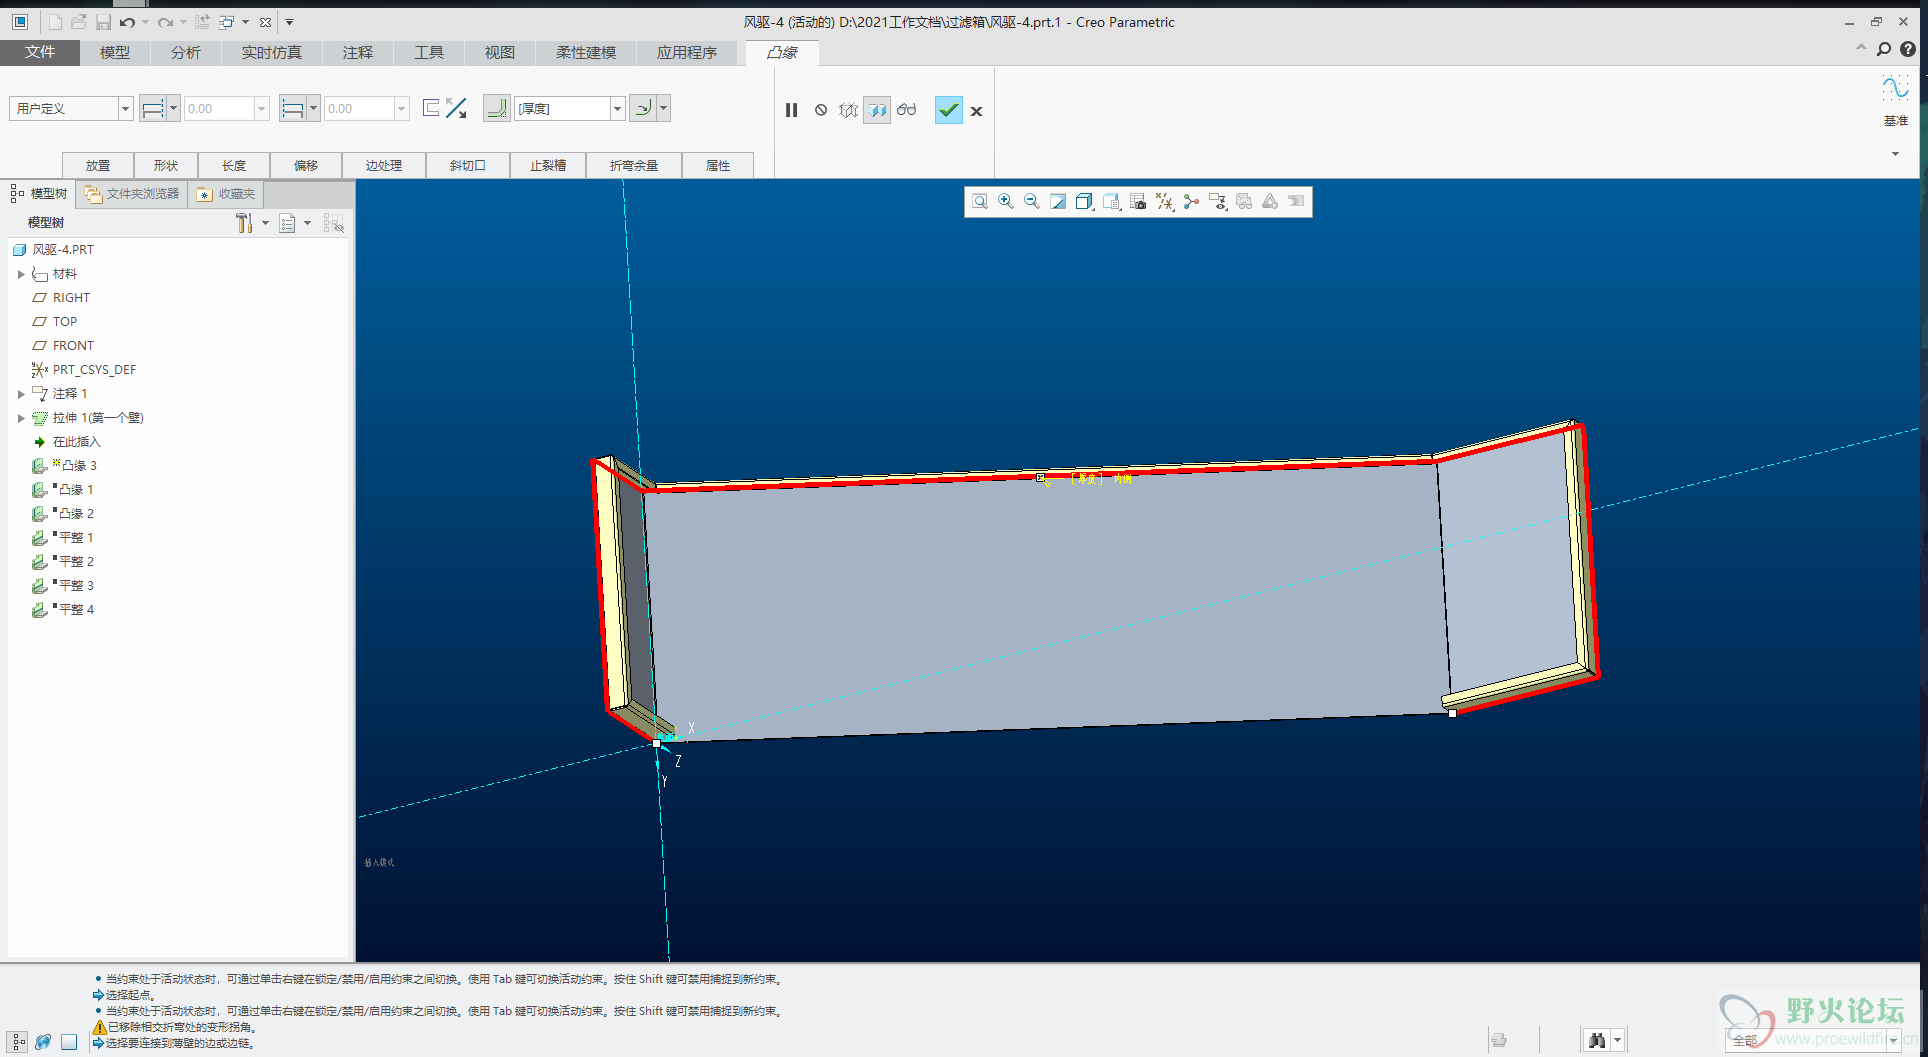This screenshot has height=1057, width=1928.
Task: Pause the flange feature tool
Action: (x=791, y=110)
